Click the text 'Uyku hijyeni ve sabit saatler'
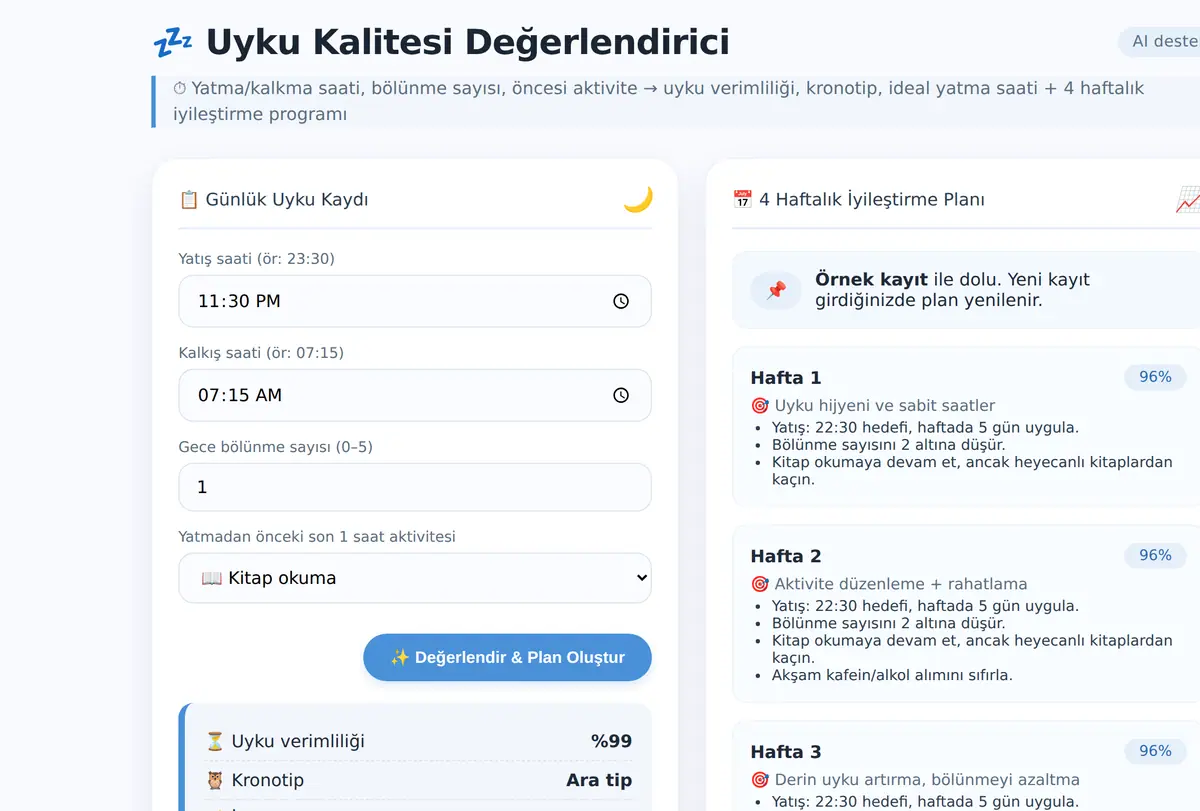The height and width of the screenshot is (811, 1200). click(x=885, y=405)
